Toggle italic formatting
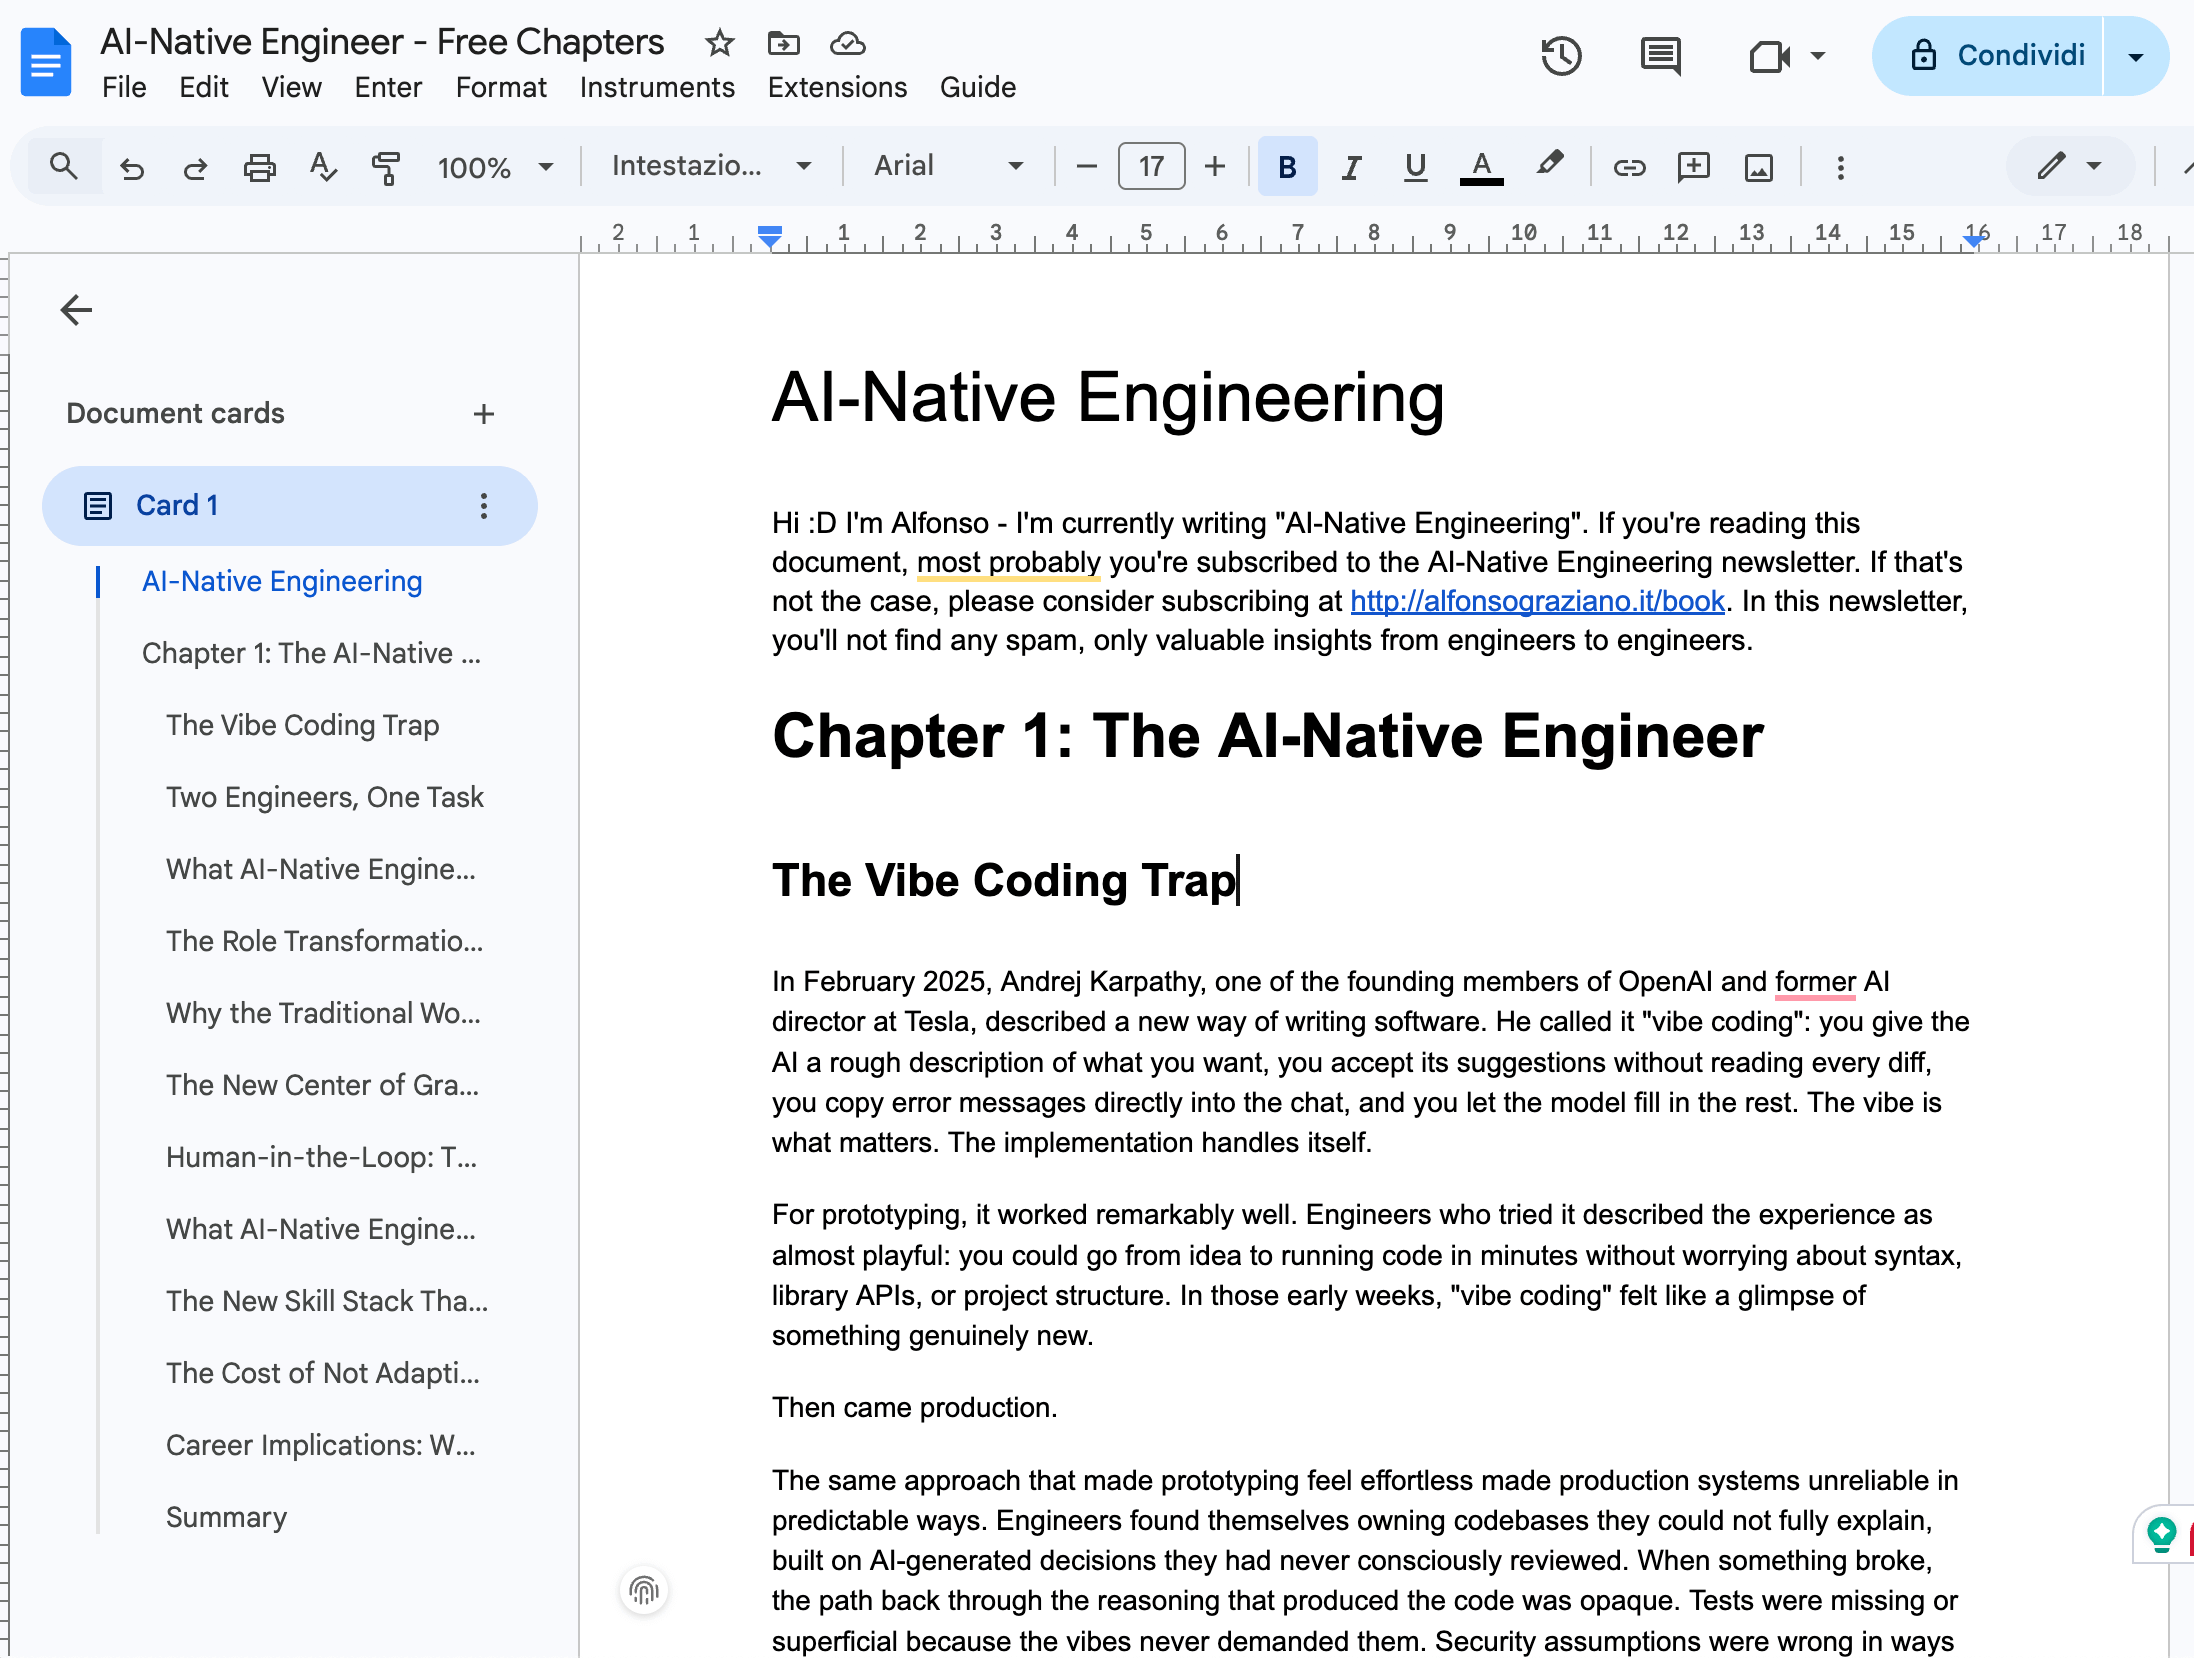 [1351, 167]
